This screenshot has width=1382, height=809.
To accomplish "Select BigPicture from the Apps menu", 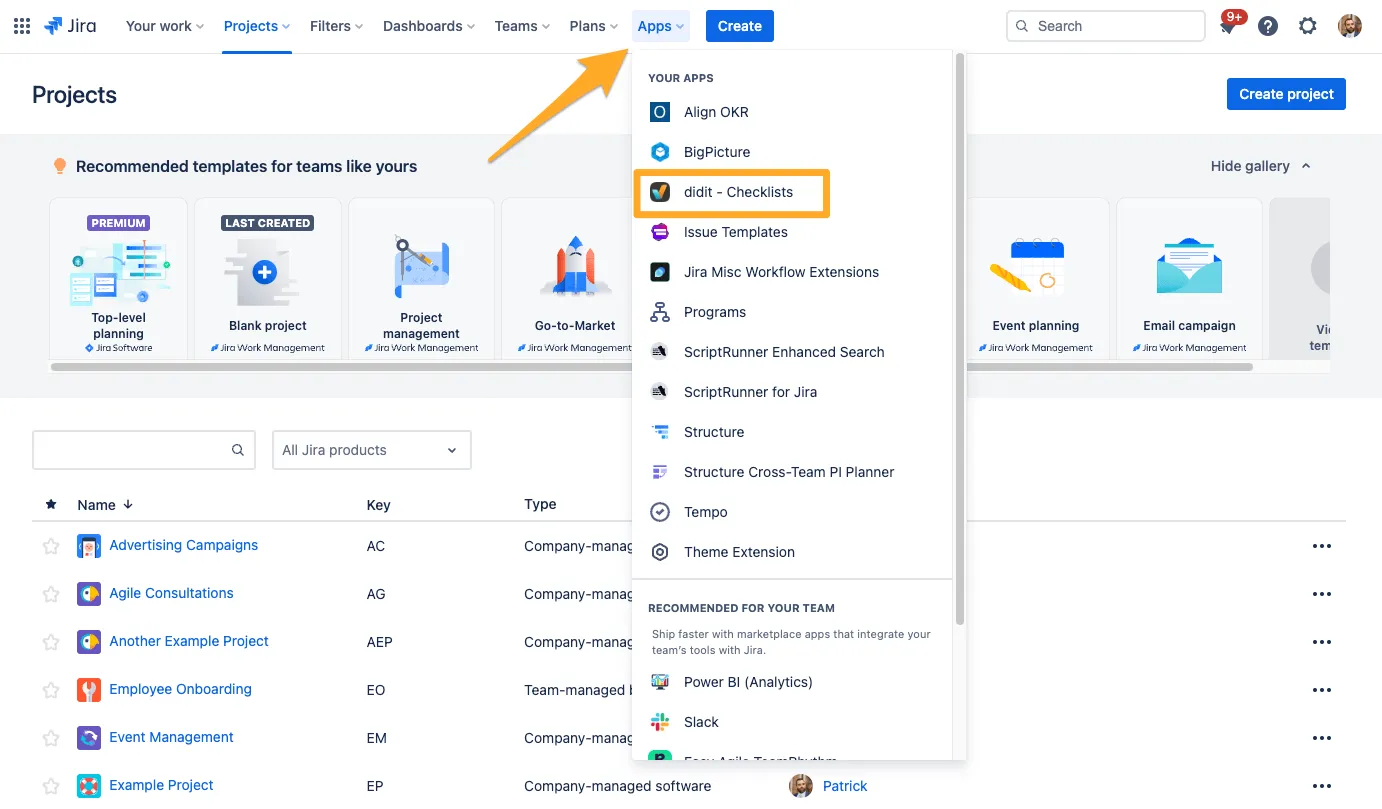I will pyautogui.click(x=792, y=152).
